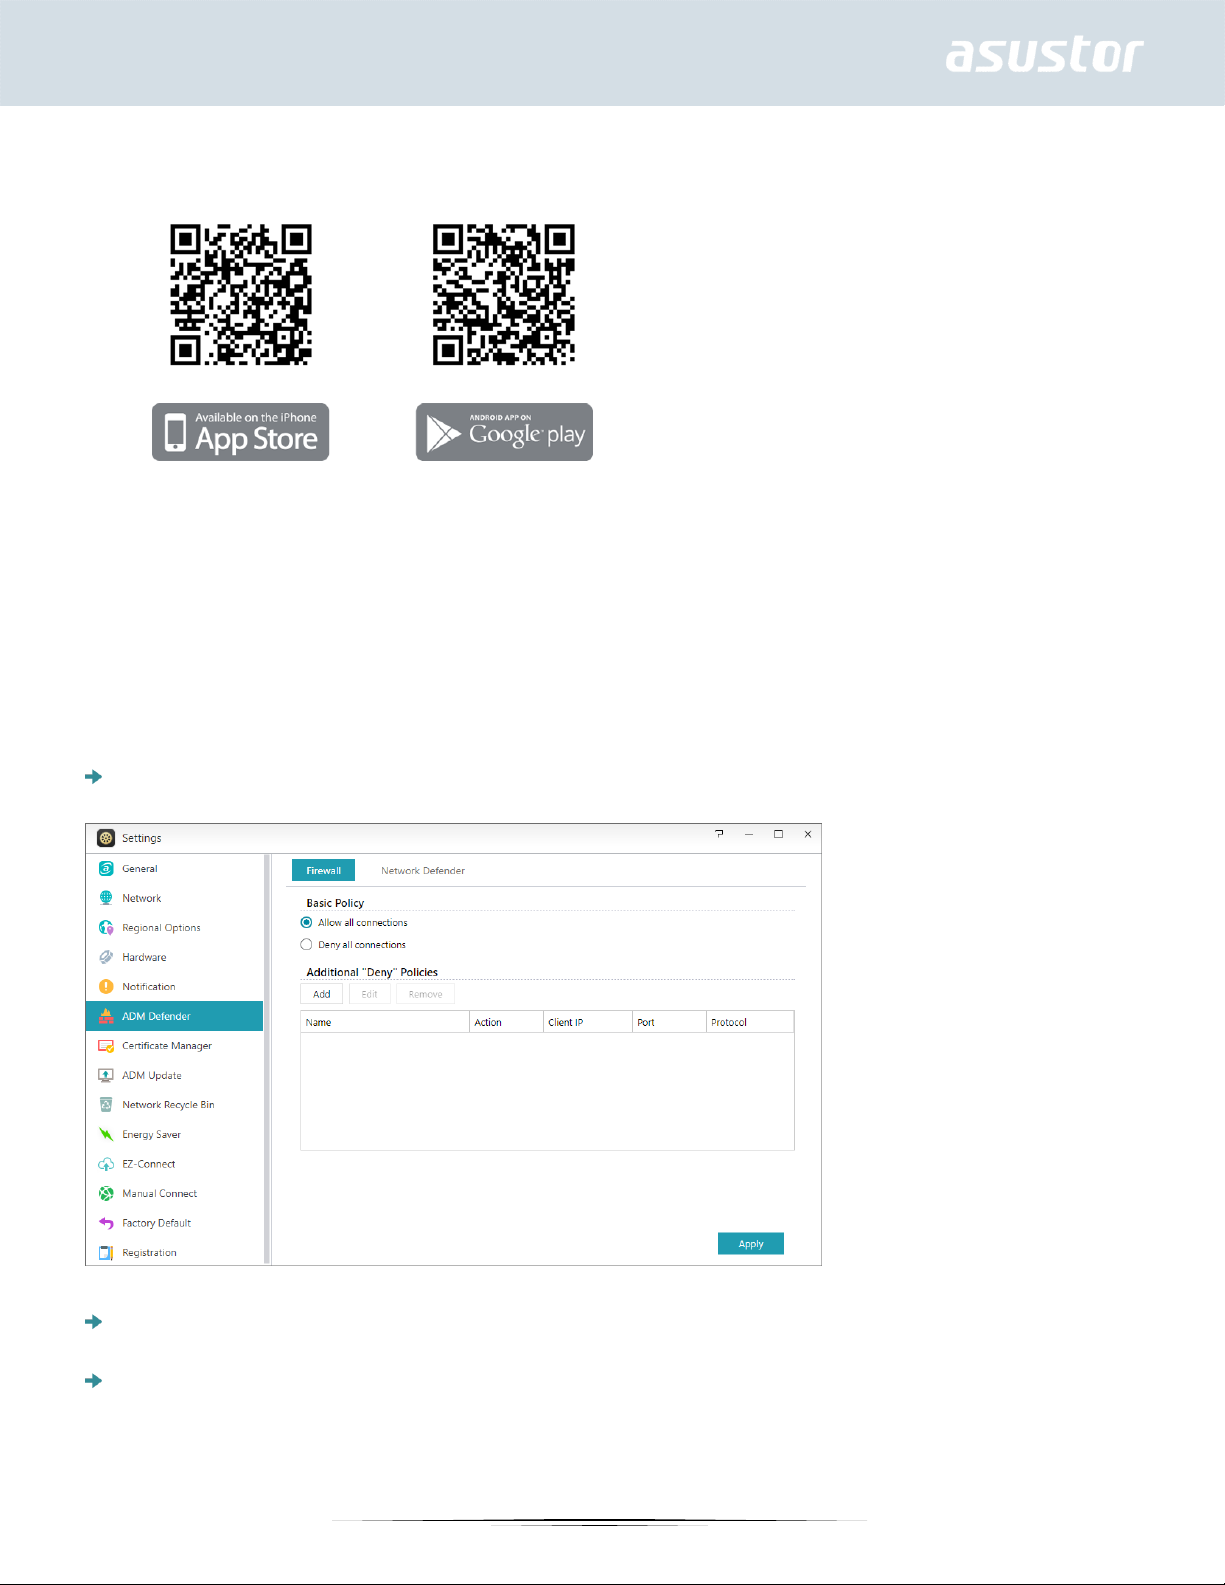The height and width of the screenshot is (1585, 1225).
Task: Click the Network Recycle Bin icon
Action: point(106,1104)
